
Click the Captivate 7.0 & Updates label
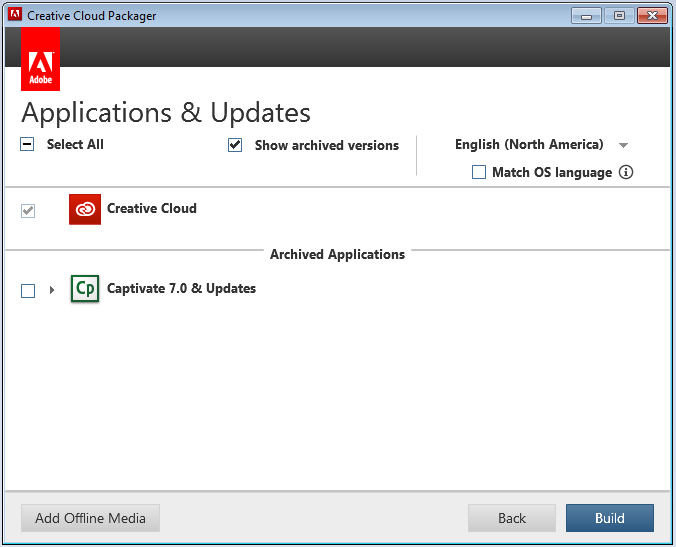[x=182, y=288]
